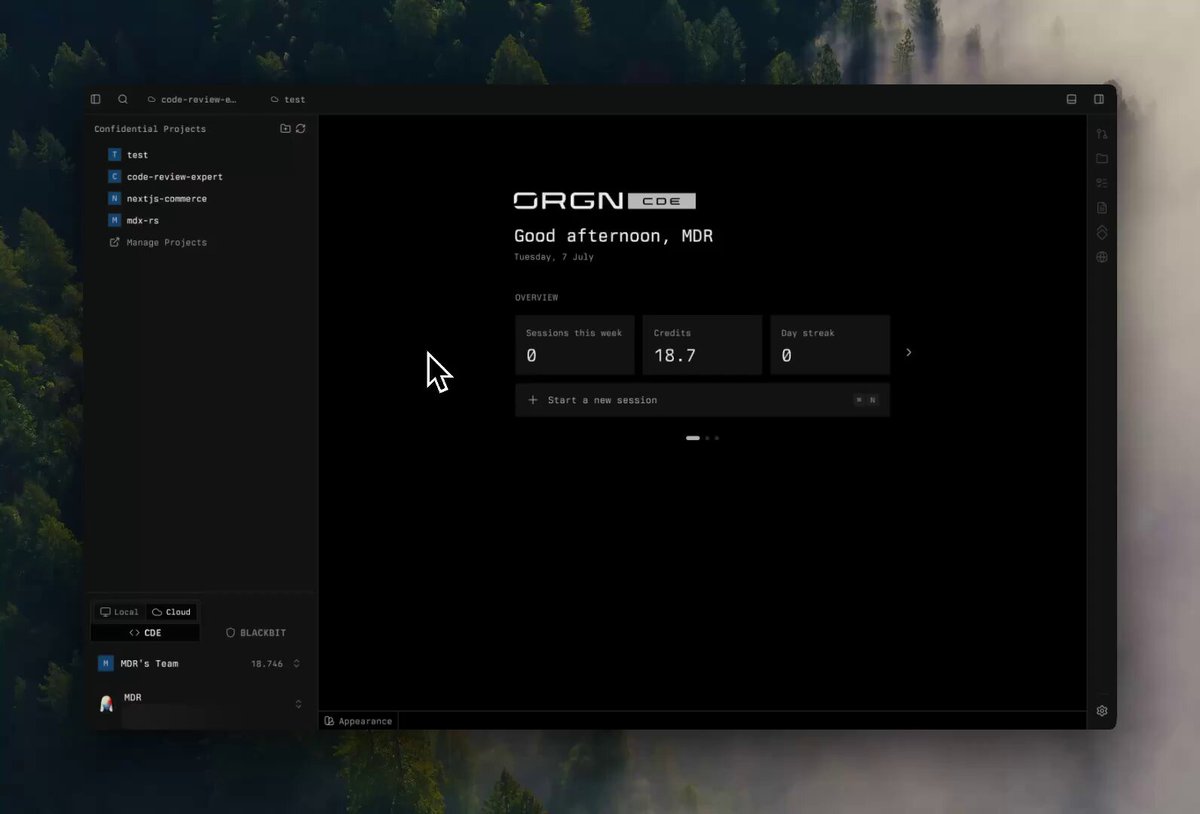1200x814 pixels.
Task: Toggle the left sidebar panel icon
Action: coord(96,99)
